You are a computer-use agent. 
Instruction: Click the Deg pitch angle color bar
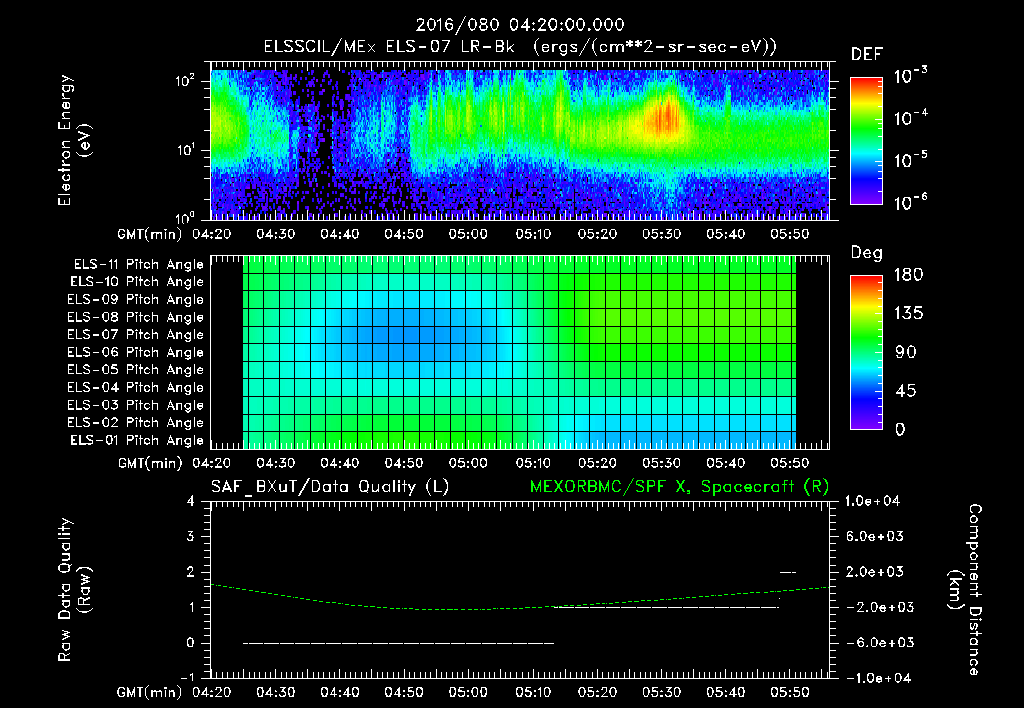click(x=866, y=352)
